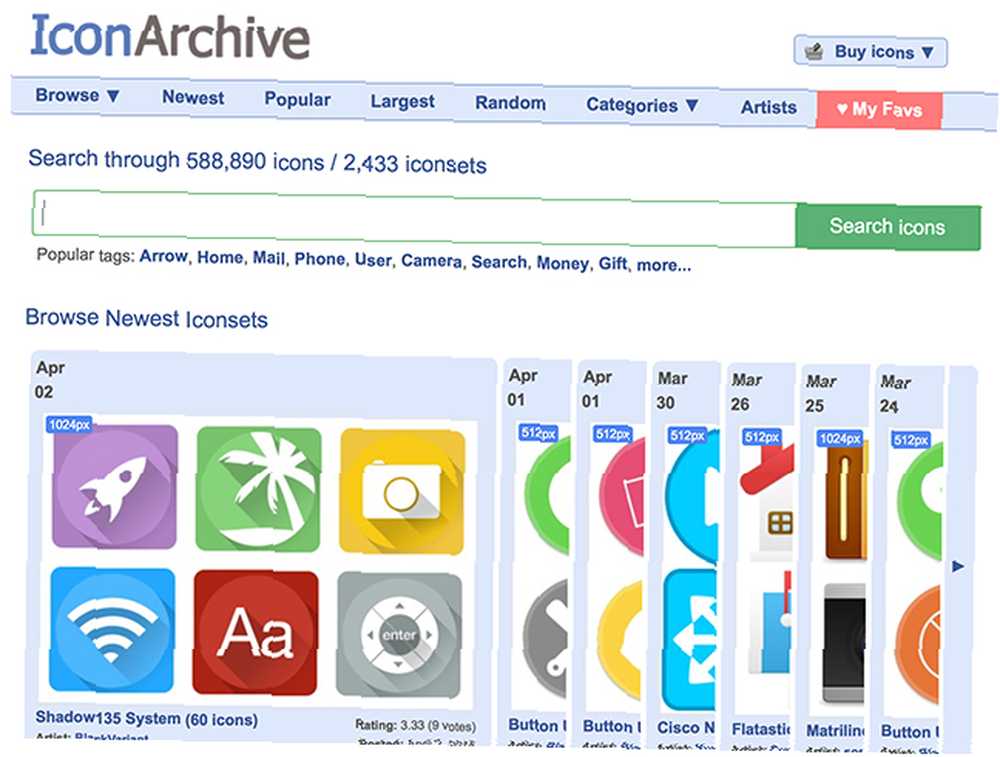This screenshot has width=1000, height=757.
Task: Open the Cisco blue arrows icon
Action: (x=689, y=640)
